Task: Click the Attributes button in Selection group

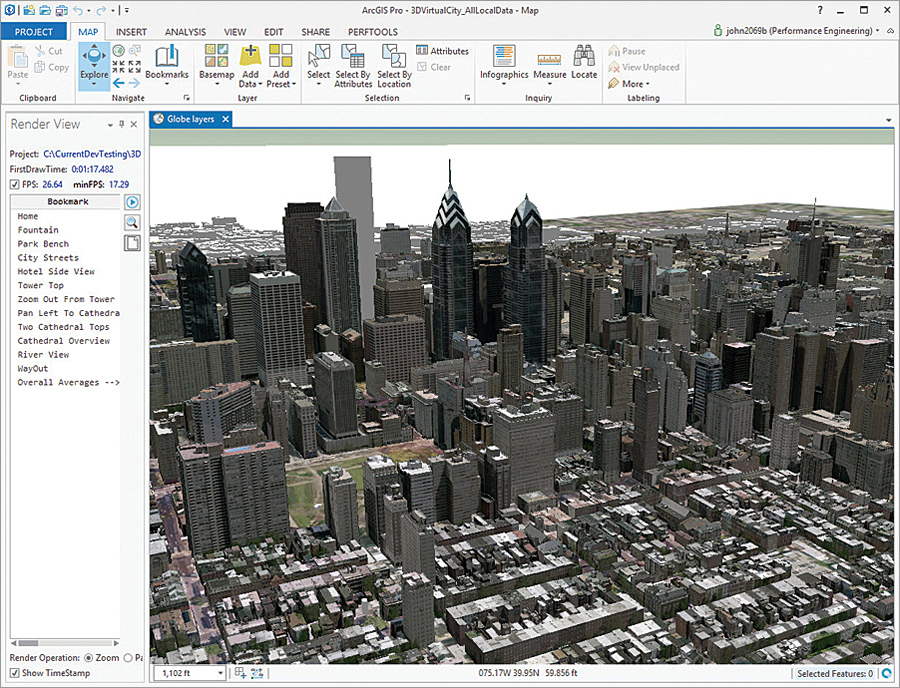Action: coord(442,51)
